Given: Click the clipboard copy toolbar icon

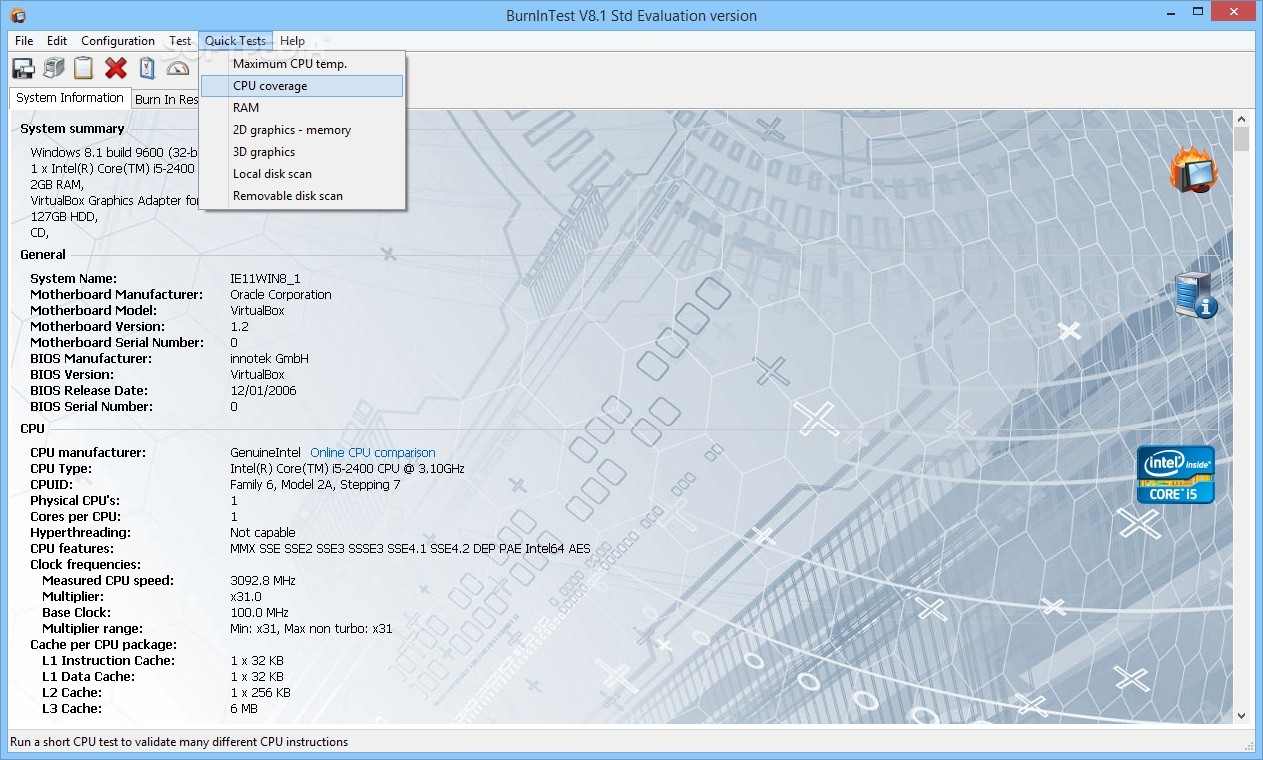Looking at the screenshot, I should click(x=84, y=68).
